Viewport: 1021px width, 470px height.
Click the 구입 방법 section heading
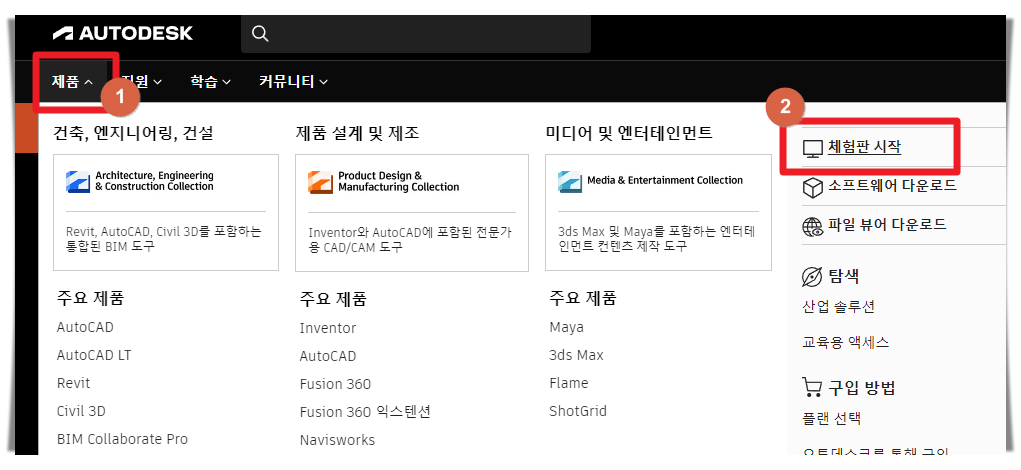tap(862, 388)
